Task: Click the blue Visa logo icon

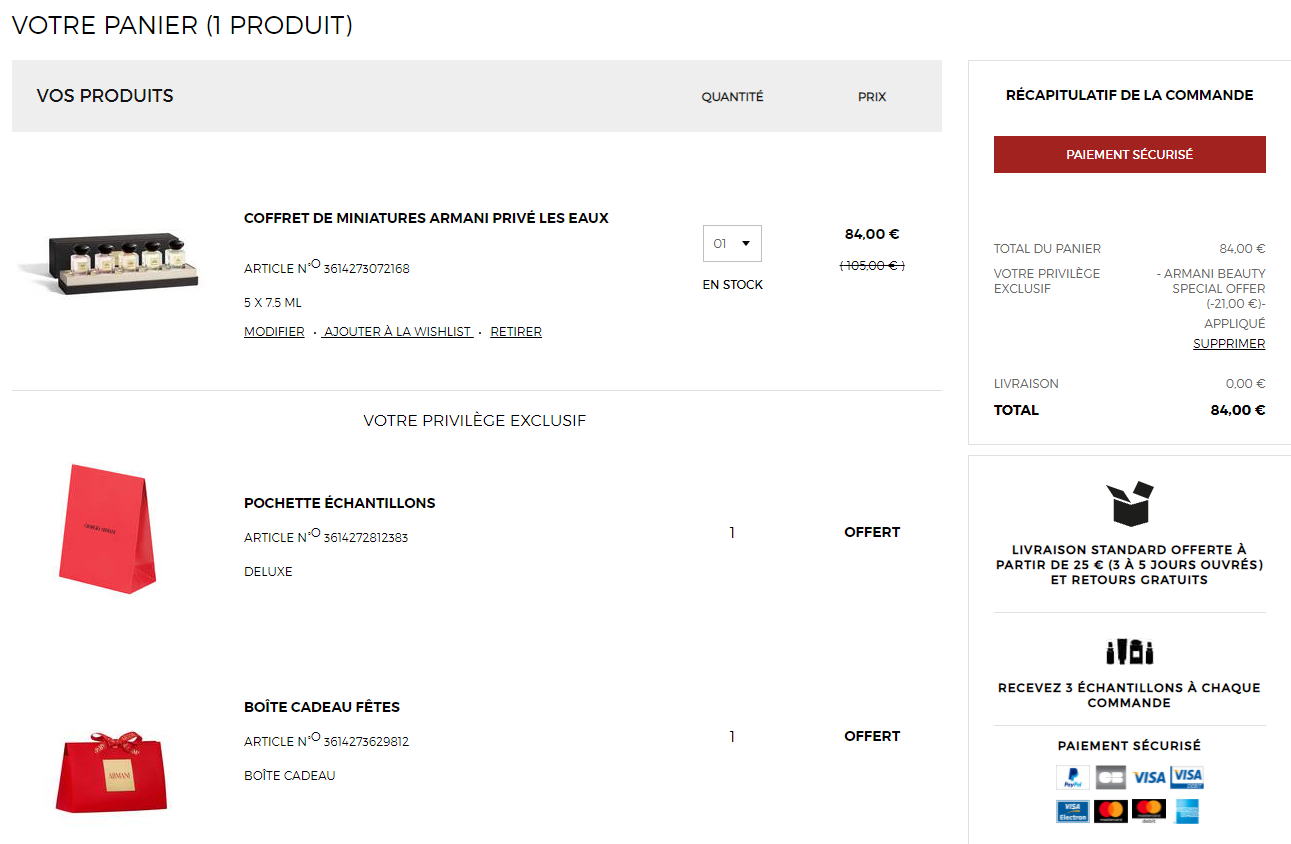Action: [1149, 777]
